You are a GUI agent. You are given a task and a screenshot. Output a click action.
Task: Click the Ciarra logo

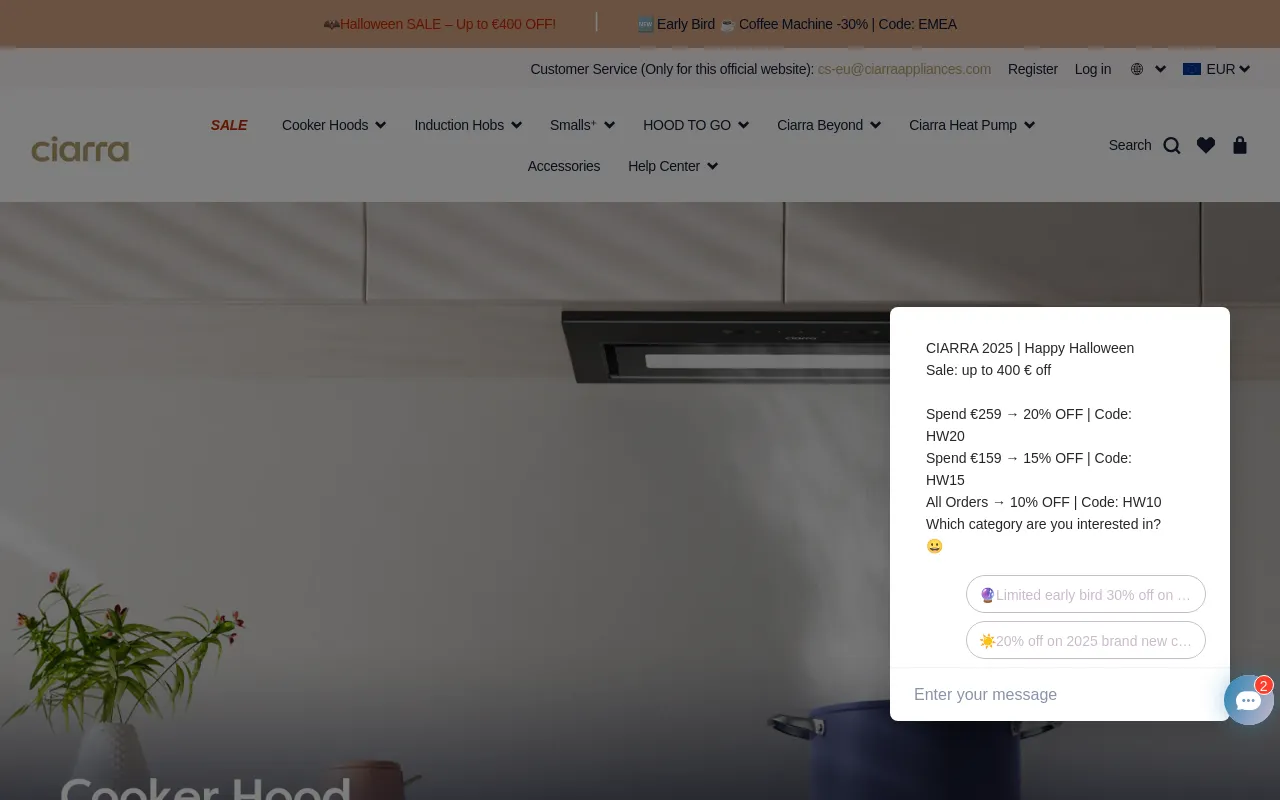point(80,149)
